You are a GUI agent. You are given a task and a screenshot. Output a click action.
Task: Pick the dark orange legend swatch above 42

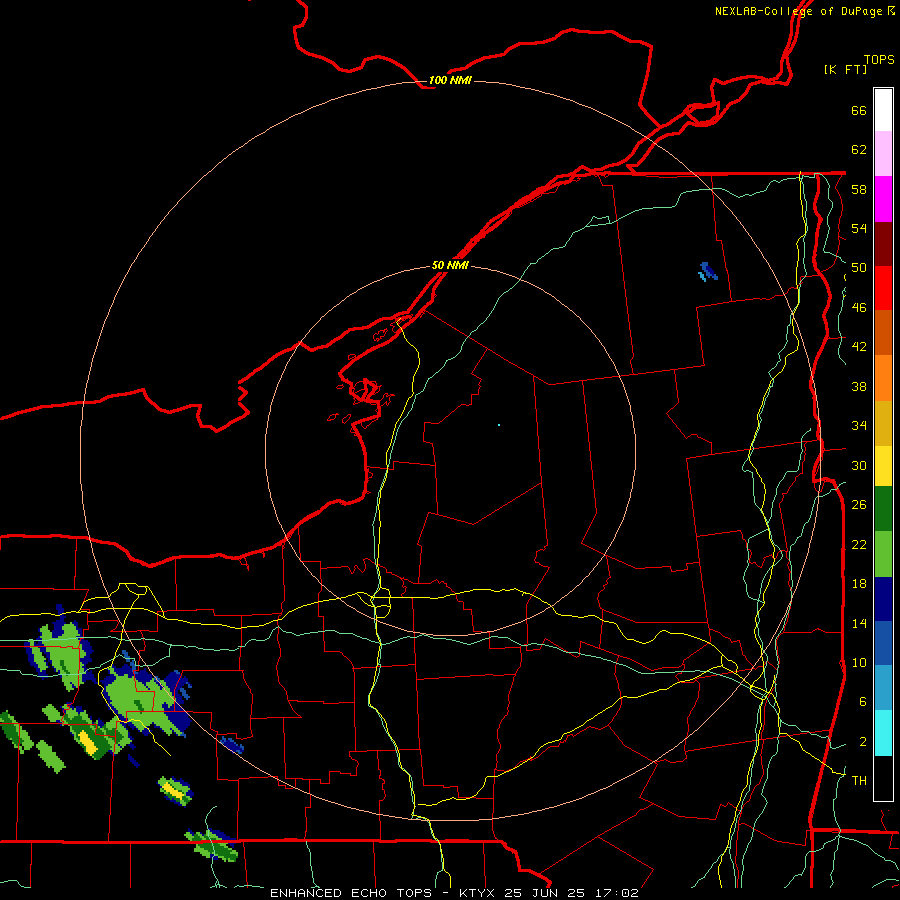coord(883,332)
